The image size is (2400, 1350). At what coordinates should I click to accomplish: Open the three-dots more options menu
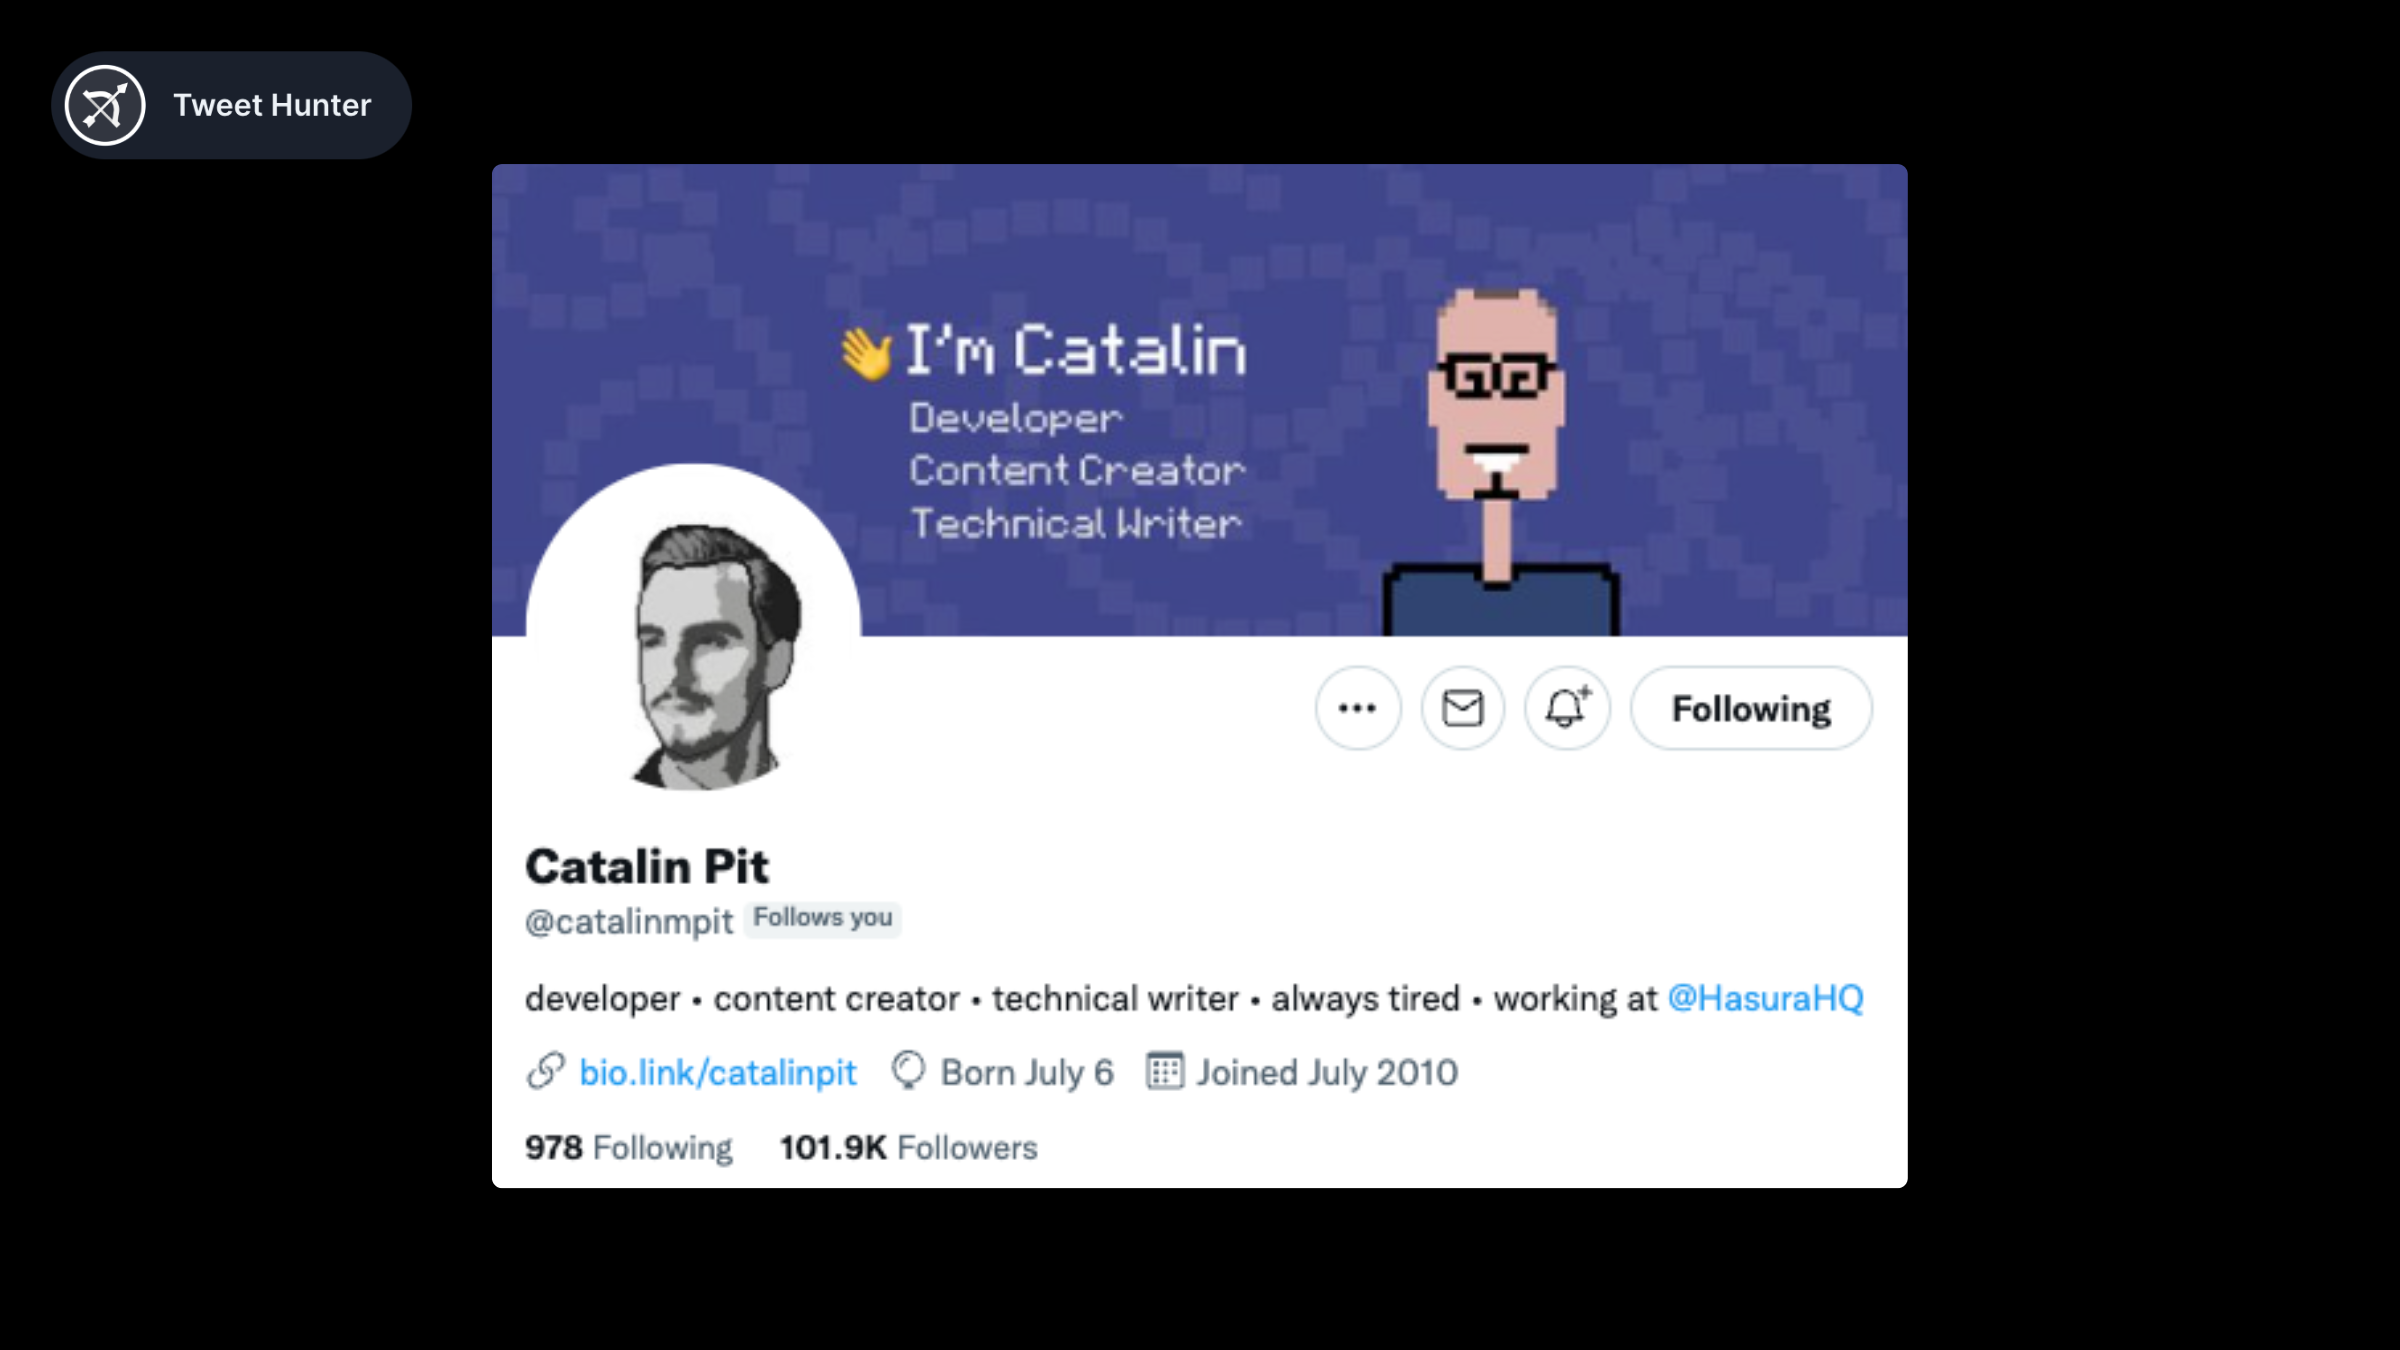[x=1357, y=708]
